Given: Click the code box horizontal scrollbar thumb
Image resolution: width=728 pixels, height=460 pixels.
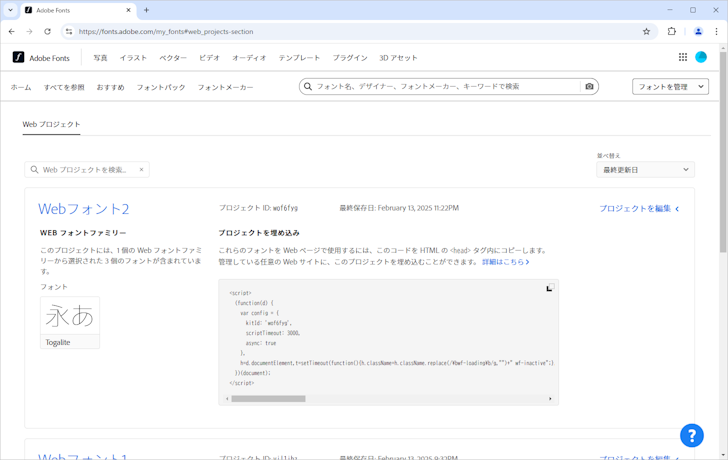Looking at the screenshot, I should point(268,399).
